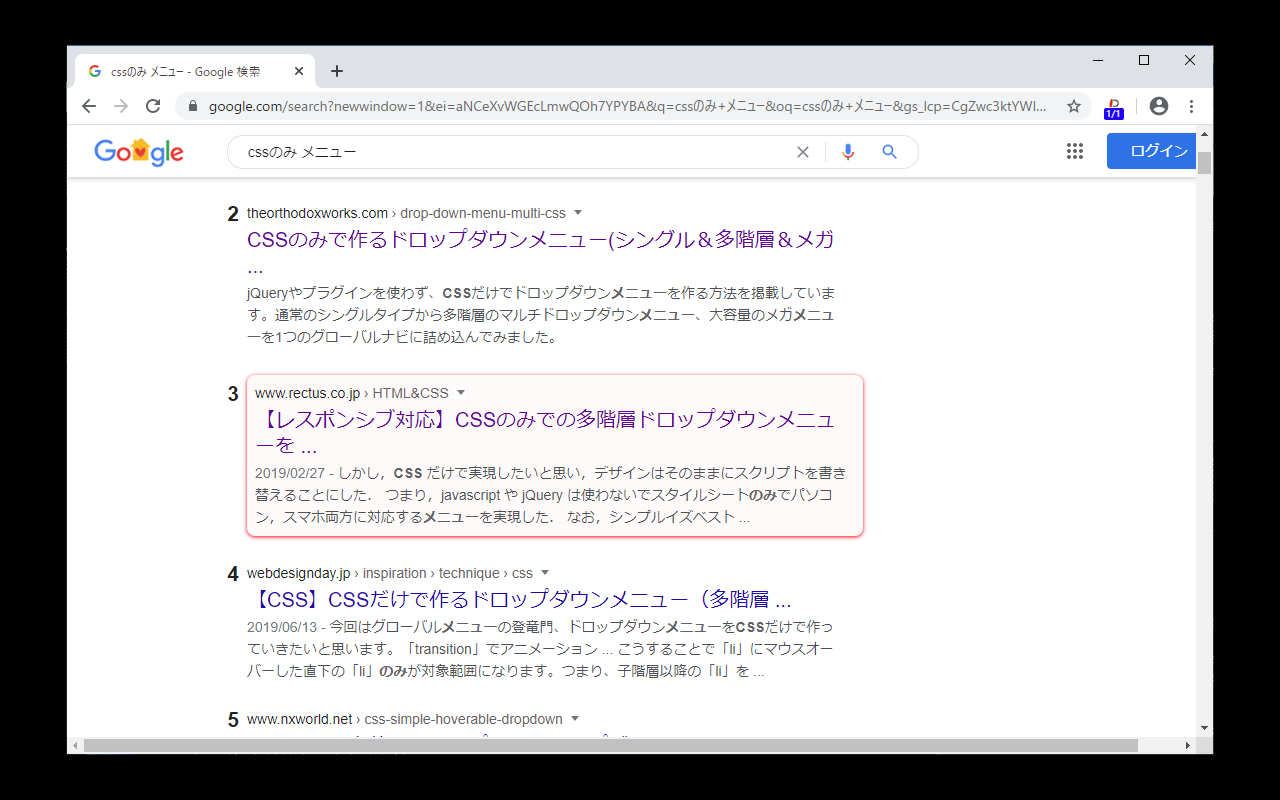Bookmark this page with the star

pyautogui.click(x=1074, y=106)
